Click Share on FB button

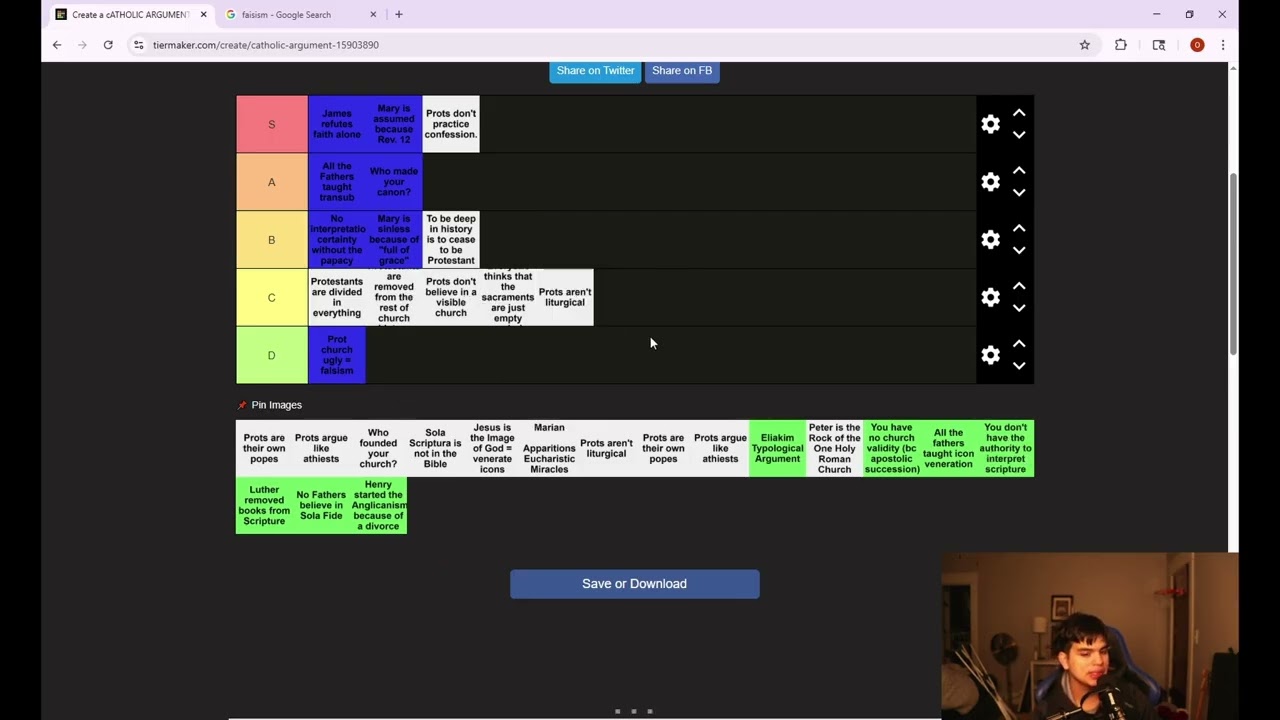coord(682,70)
